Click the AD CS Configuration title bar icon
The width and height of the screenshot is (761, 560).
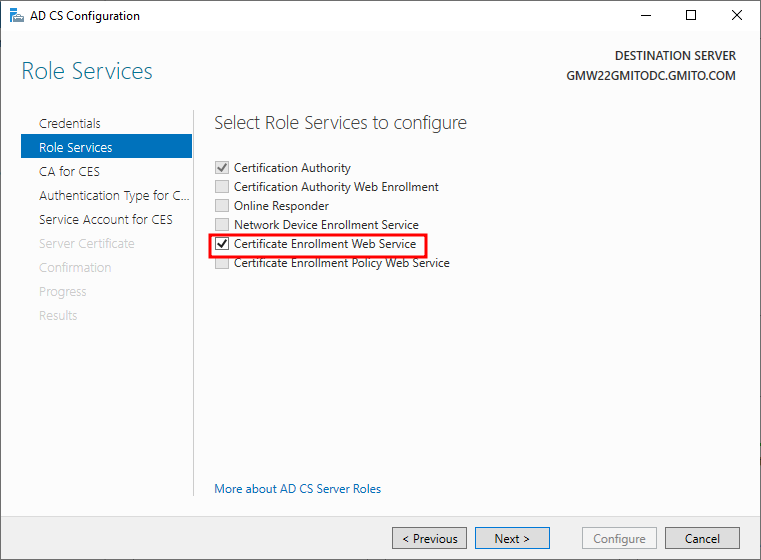[17, 16]
